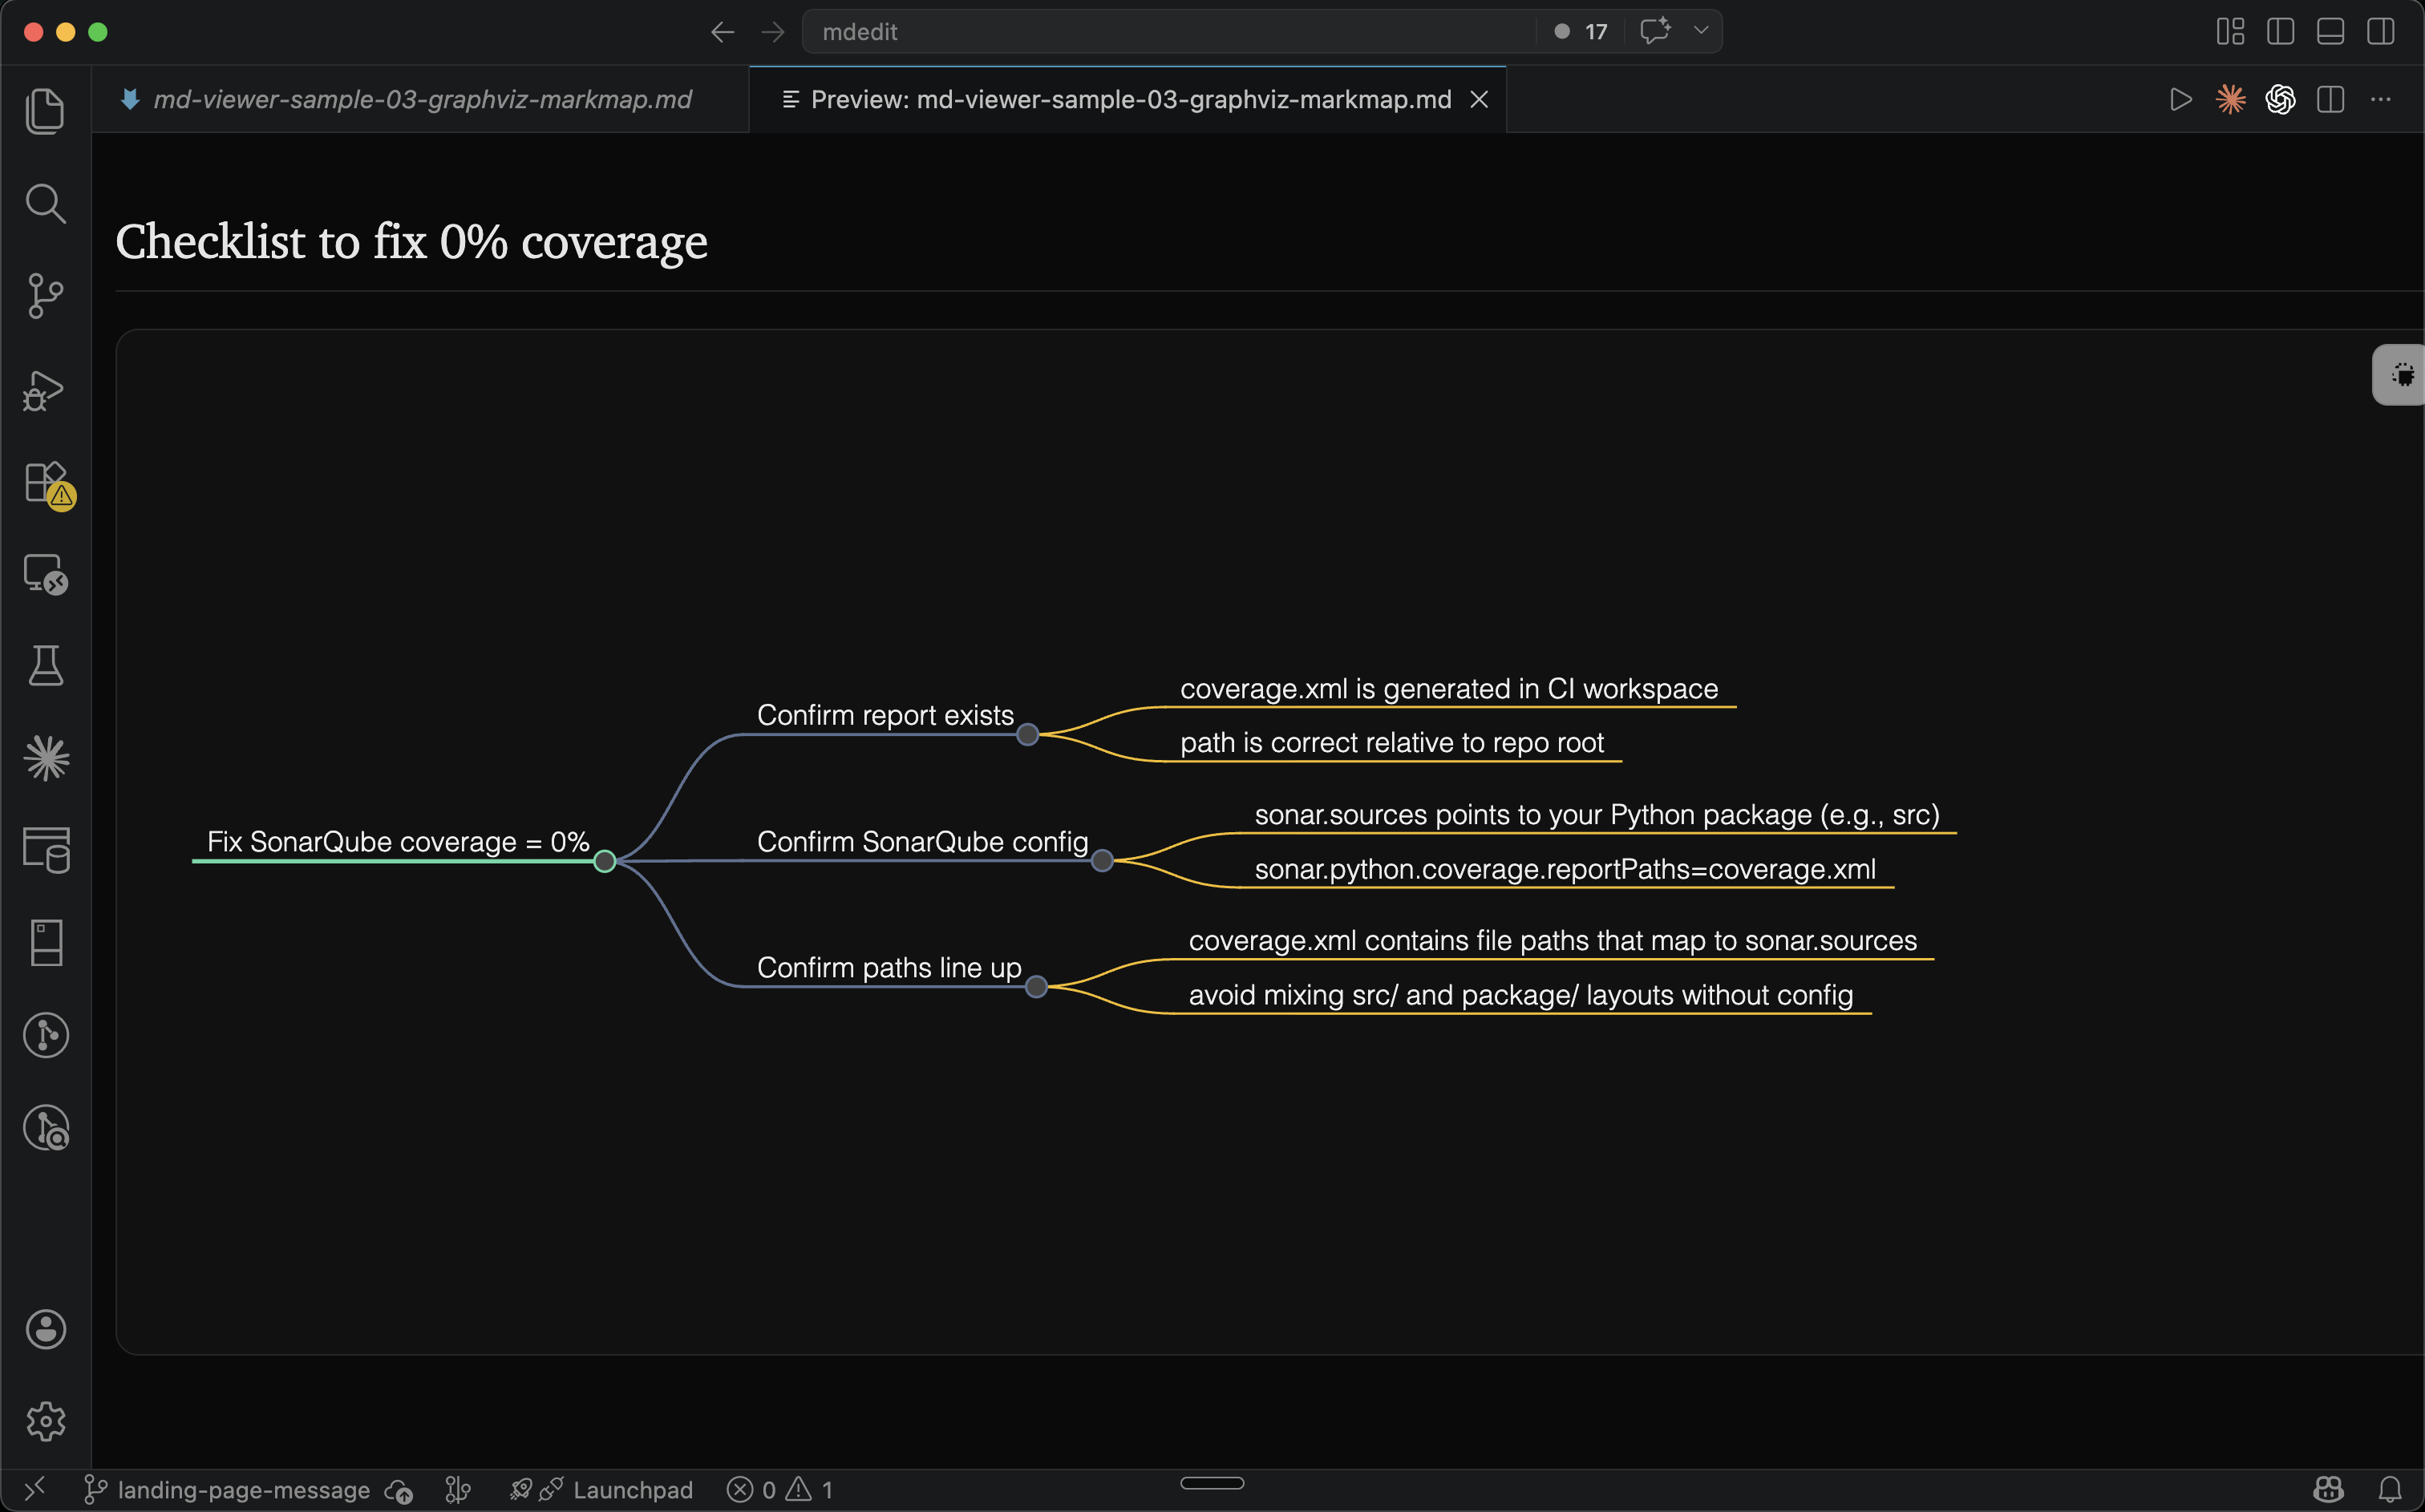2425x1512 pixels.
Task: Click the 17 indicator in the title bar
Action: click(x=1581, y=31)
